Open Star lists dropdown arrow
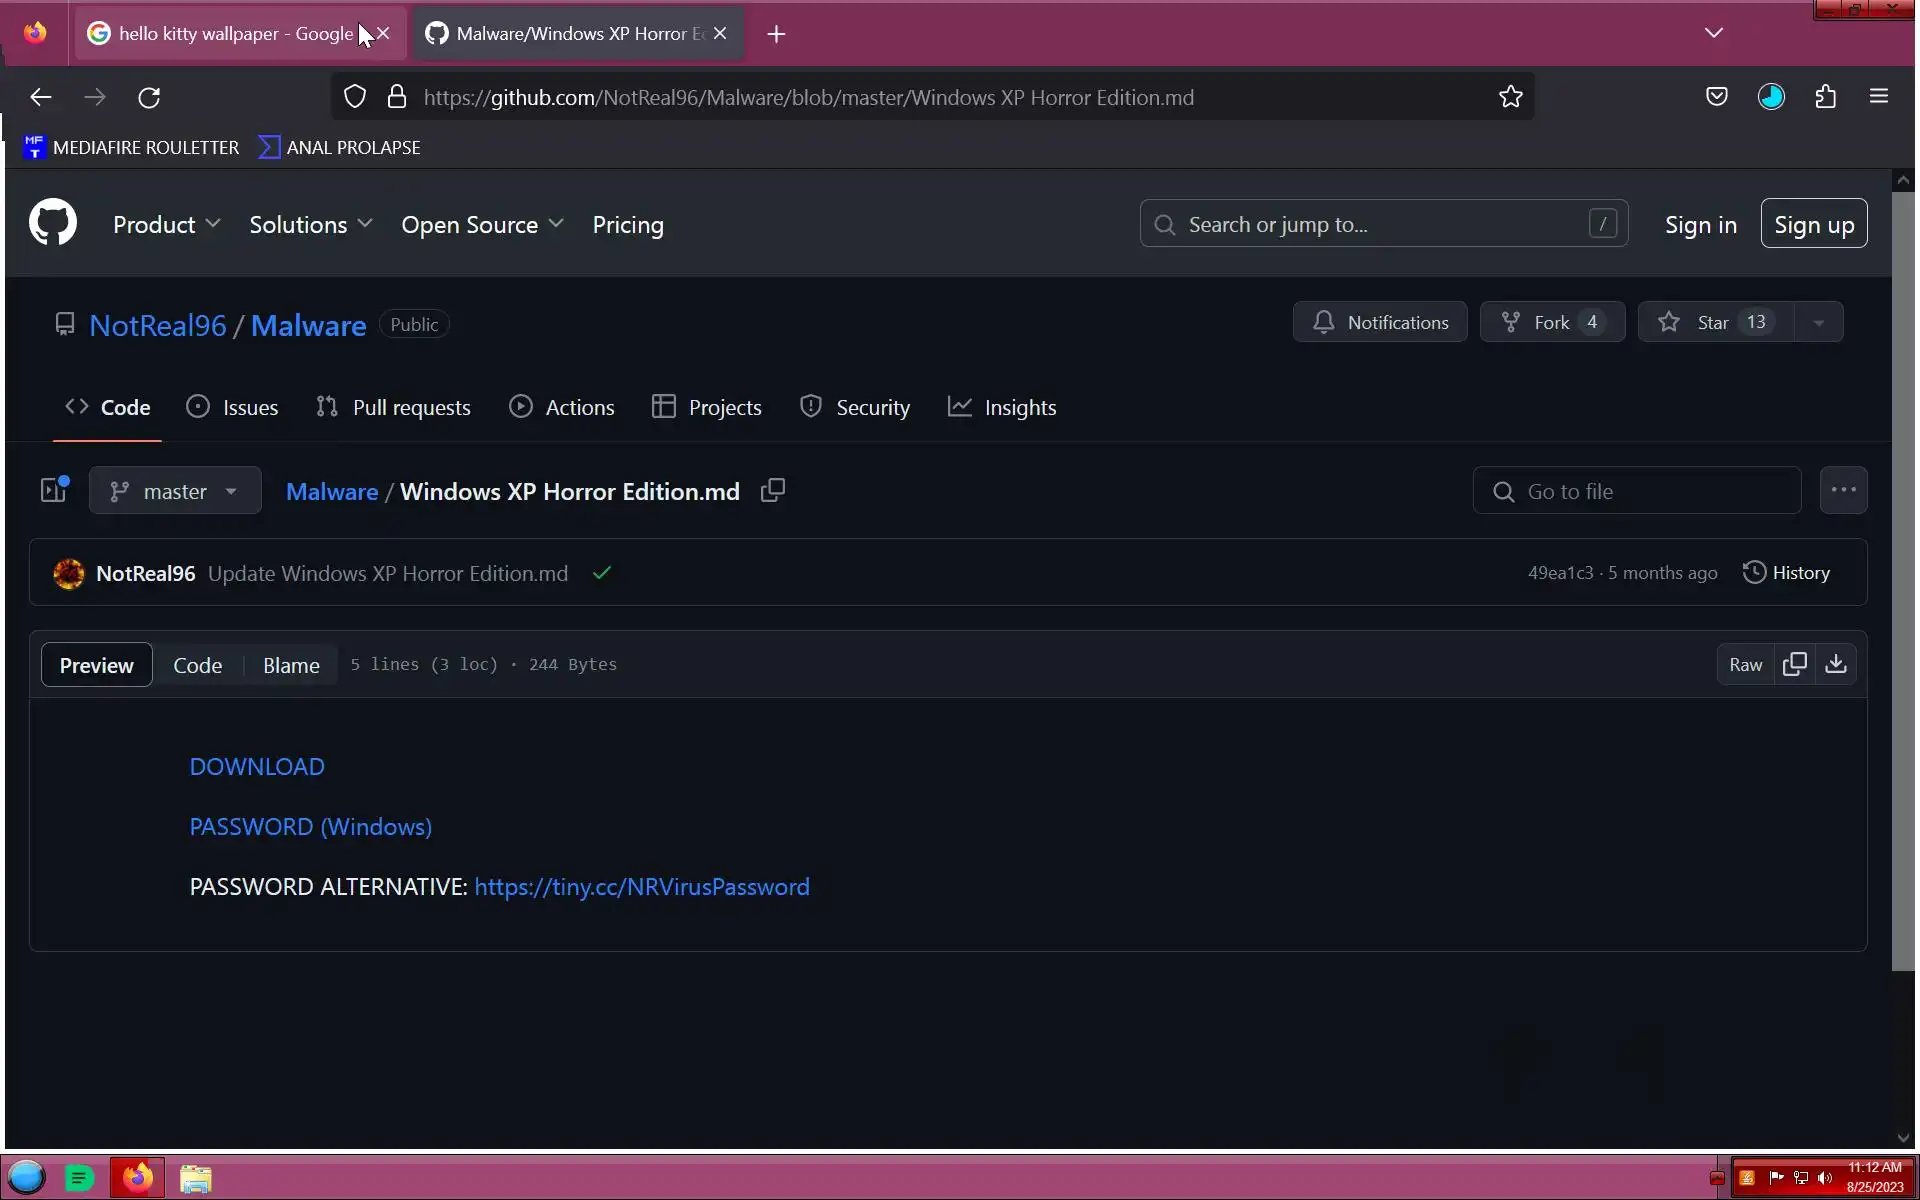This screenshot has height=1200, width=1920. pos(1818,323)
